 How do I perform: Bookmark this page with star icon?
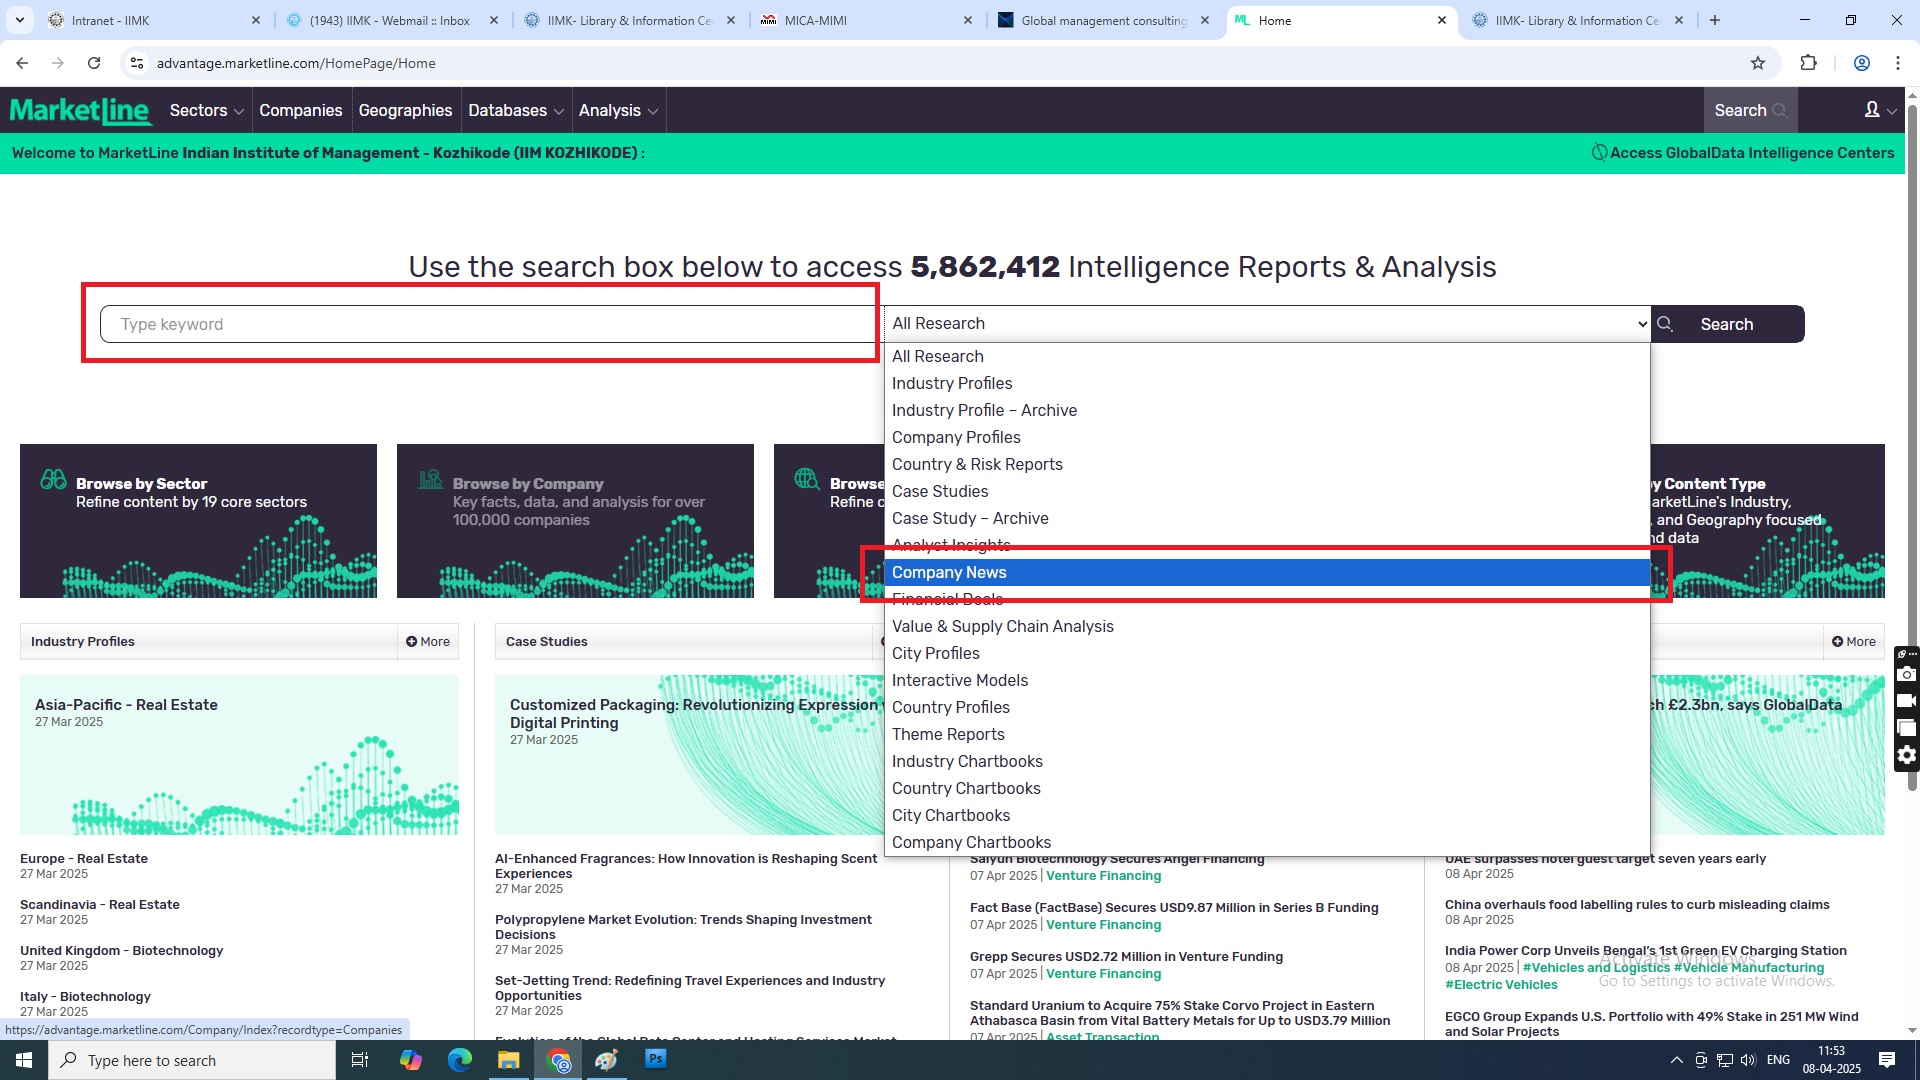(x=1758, y=63)
